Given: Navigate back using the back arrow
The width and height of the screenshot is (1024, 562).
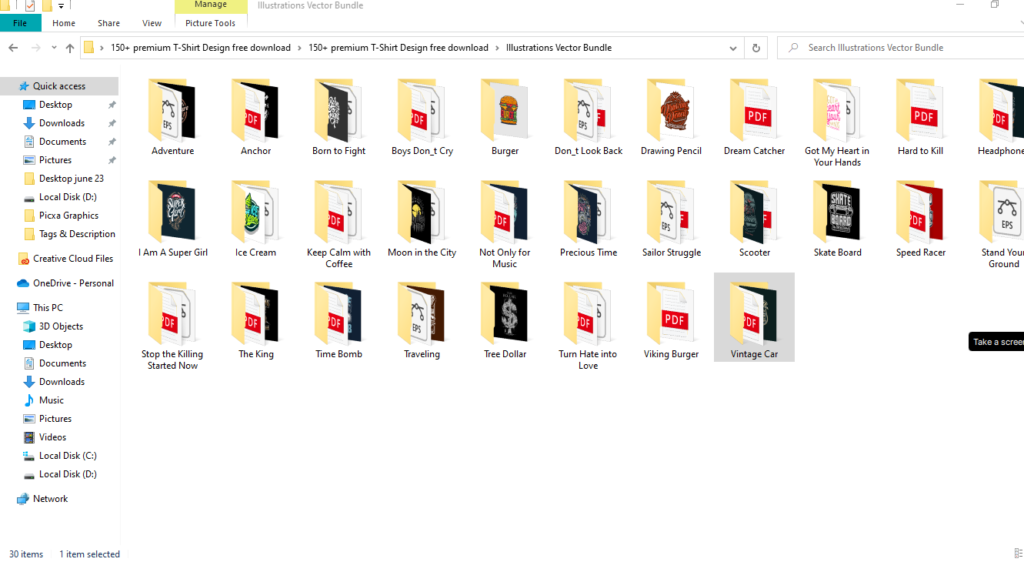Looking at the screenshot, I should coord(14,47).
